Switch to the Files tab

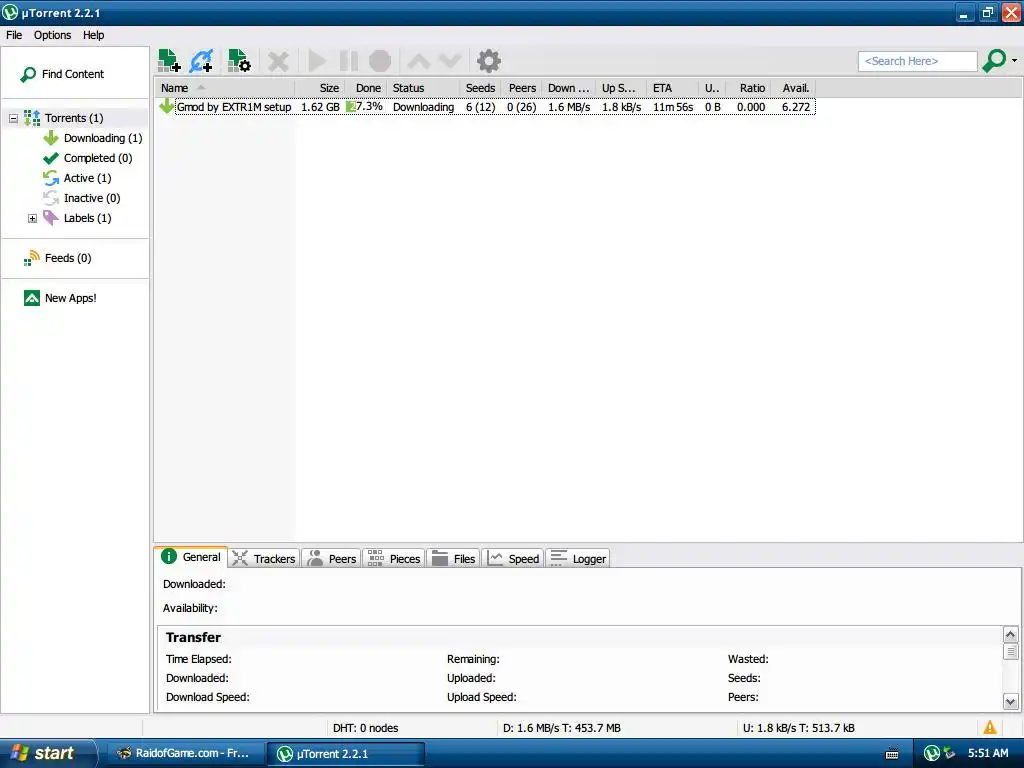click(x=454, y=559)
